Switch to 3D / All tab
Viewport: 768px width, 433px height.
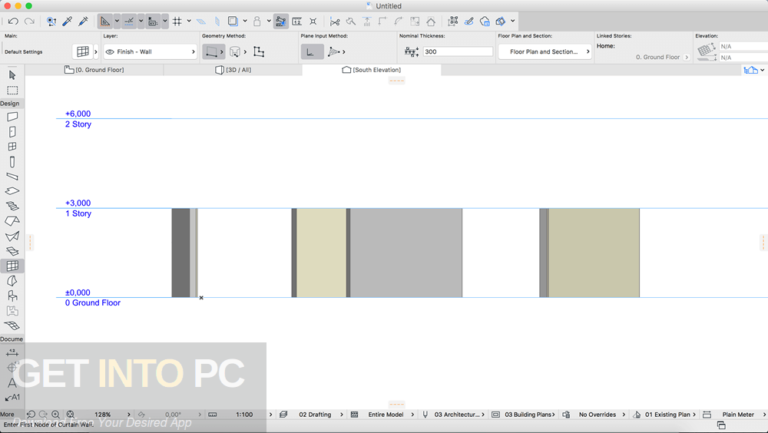(233, 70)
